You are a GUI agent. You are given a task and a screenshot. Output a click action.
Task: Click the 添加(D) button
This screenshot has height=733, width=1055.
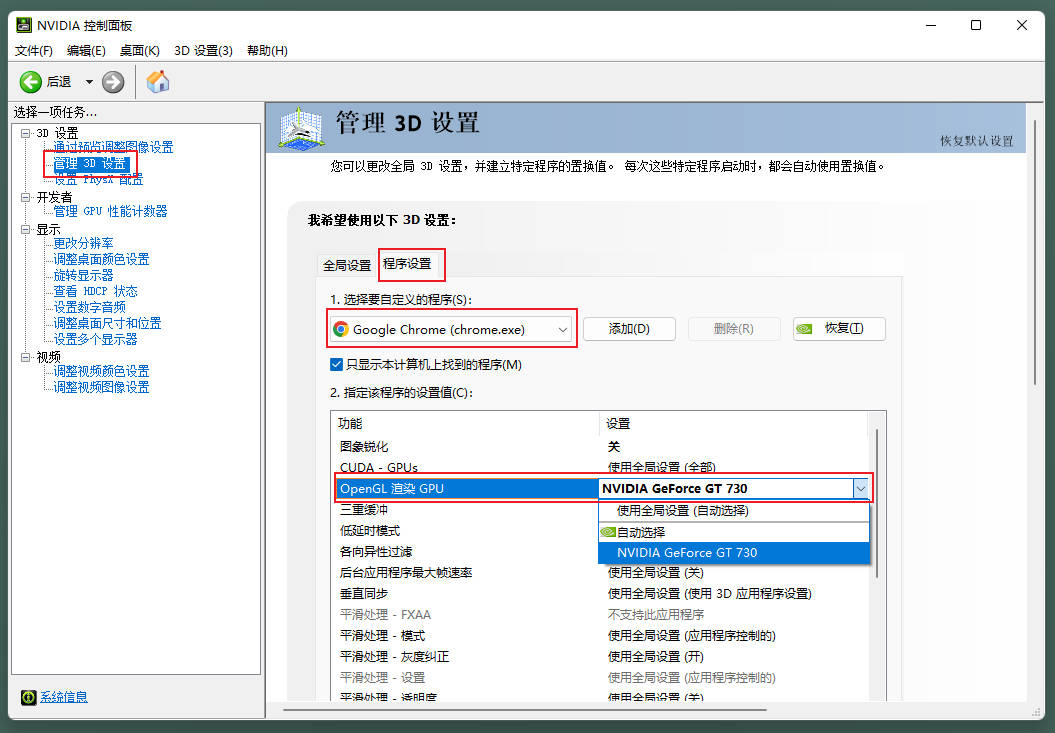coord(629,329)
